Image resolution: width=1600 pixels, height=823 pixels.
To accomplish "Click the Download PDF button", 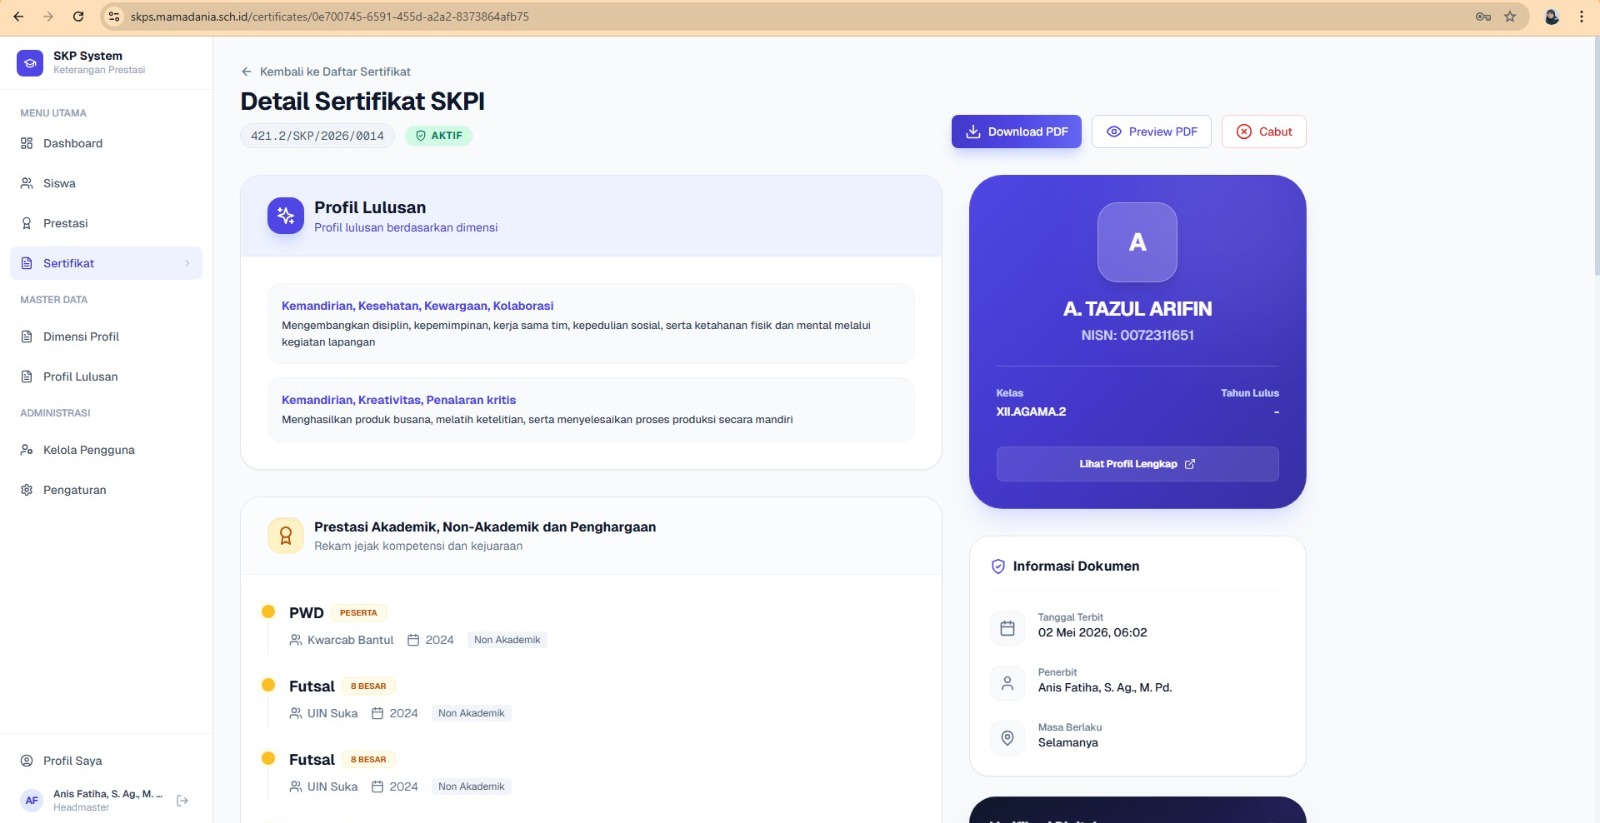I will (1016, 132).
